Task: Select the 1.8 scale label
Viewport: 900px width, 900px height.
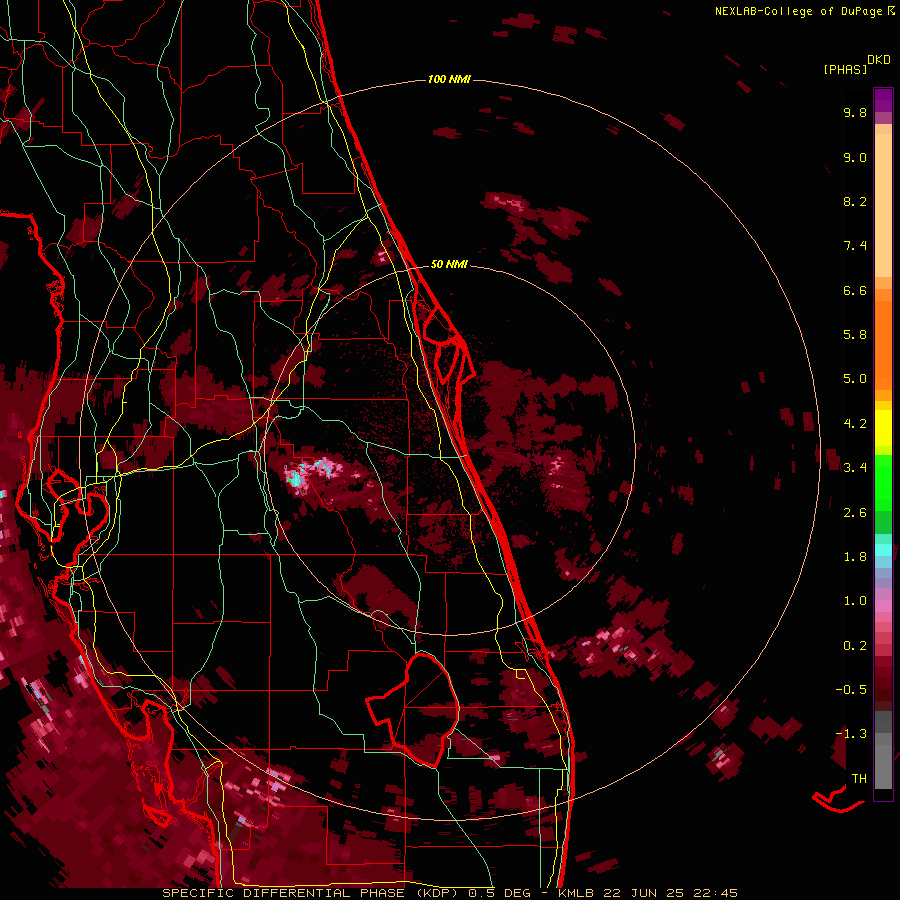Action: [x=855, y=557]
